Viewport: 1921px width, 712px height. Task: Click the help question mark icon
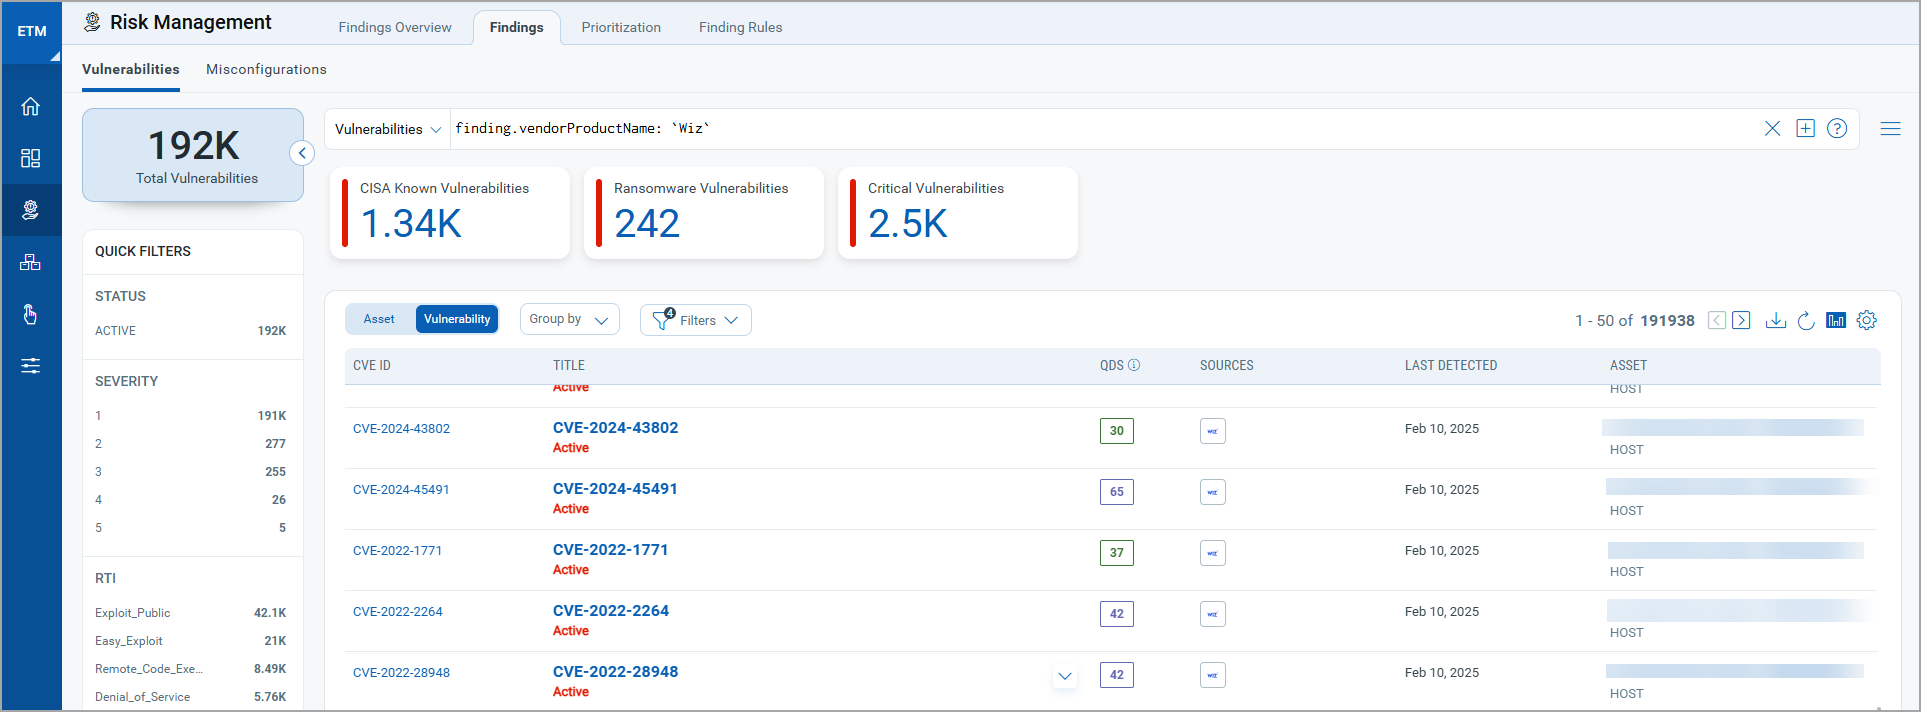tap(1836, 128)
